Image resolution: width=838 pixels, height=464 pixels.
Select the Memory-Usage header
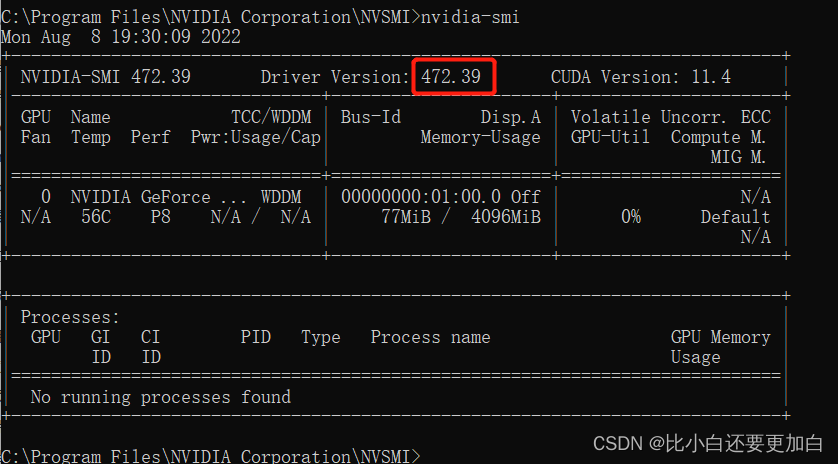point(480,137)
